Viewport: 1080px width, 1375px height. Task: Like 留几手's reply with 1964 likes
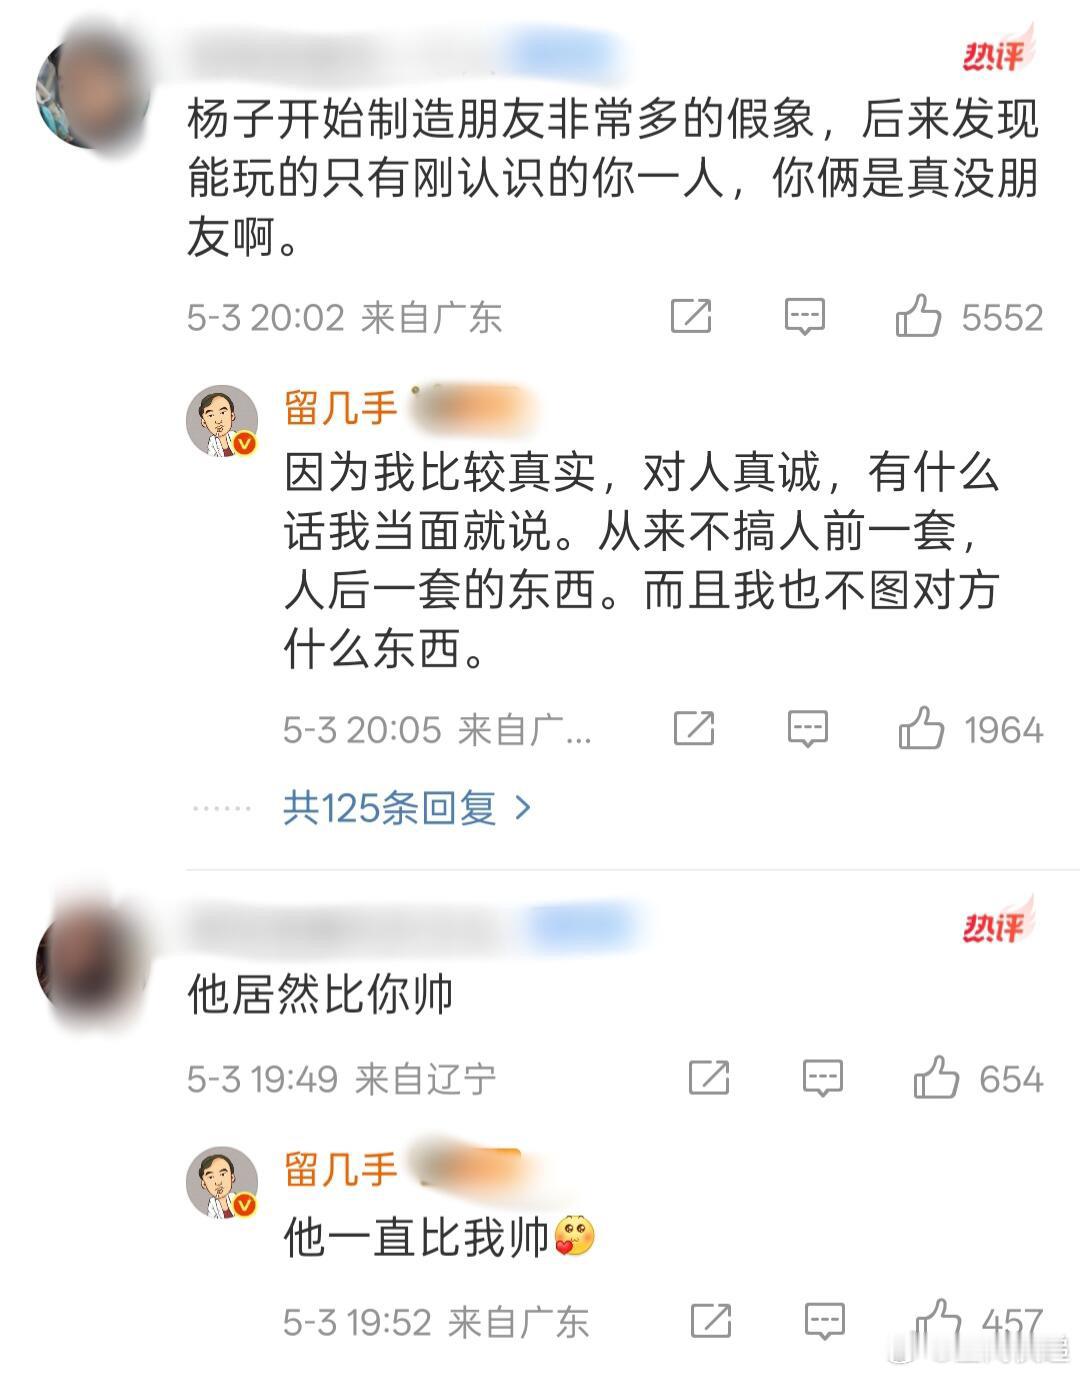[921, 728]
